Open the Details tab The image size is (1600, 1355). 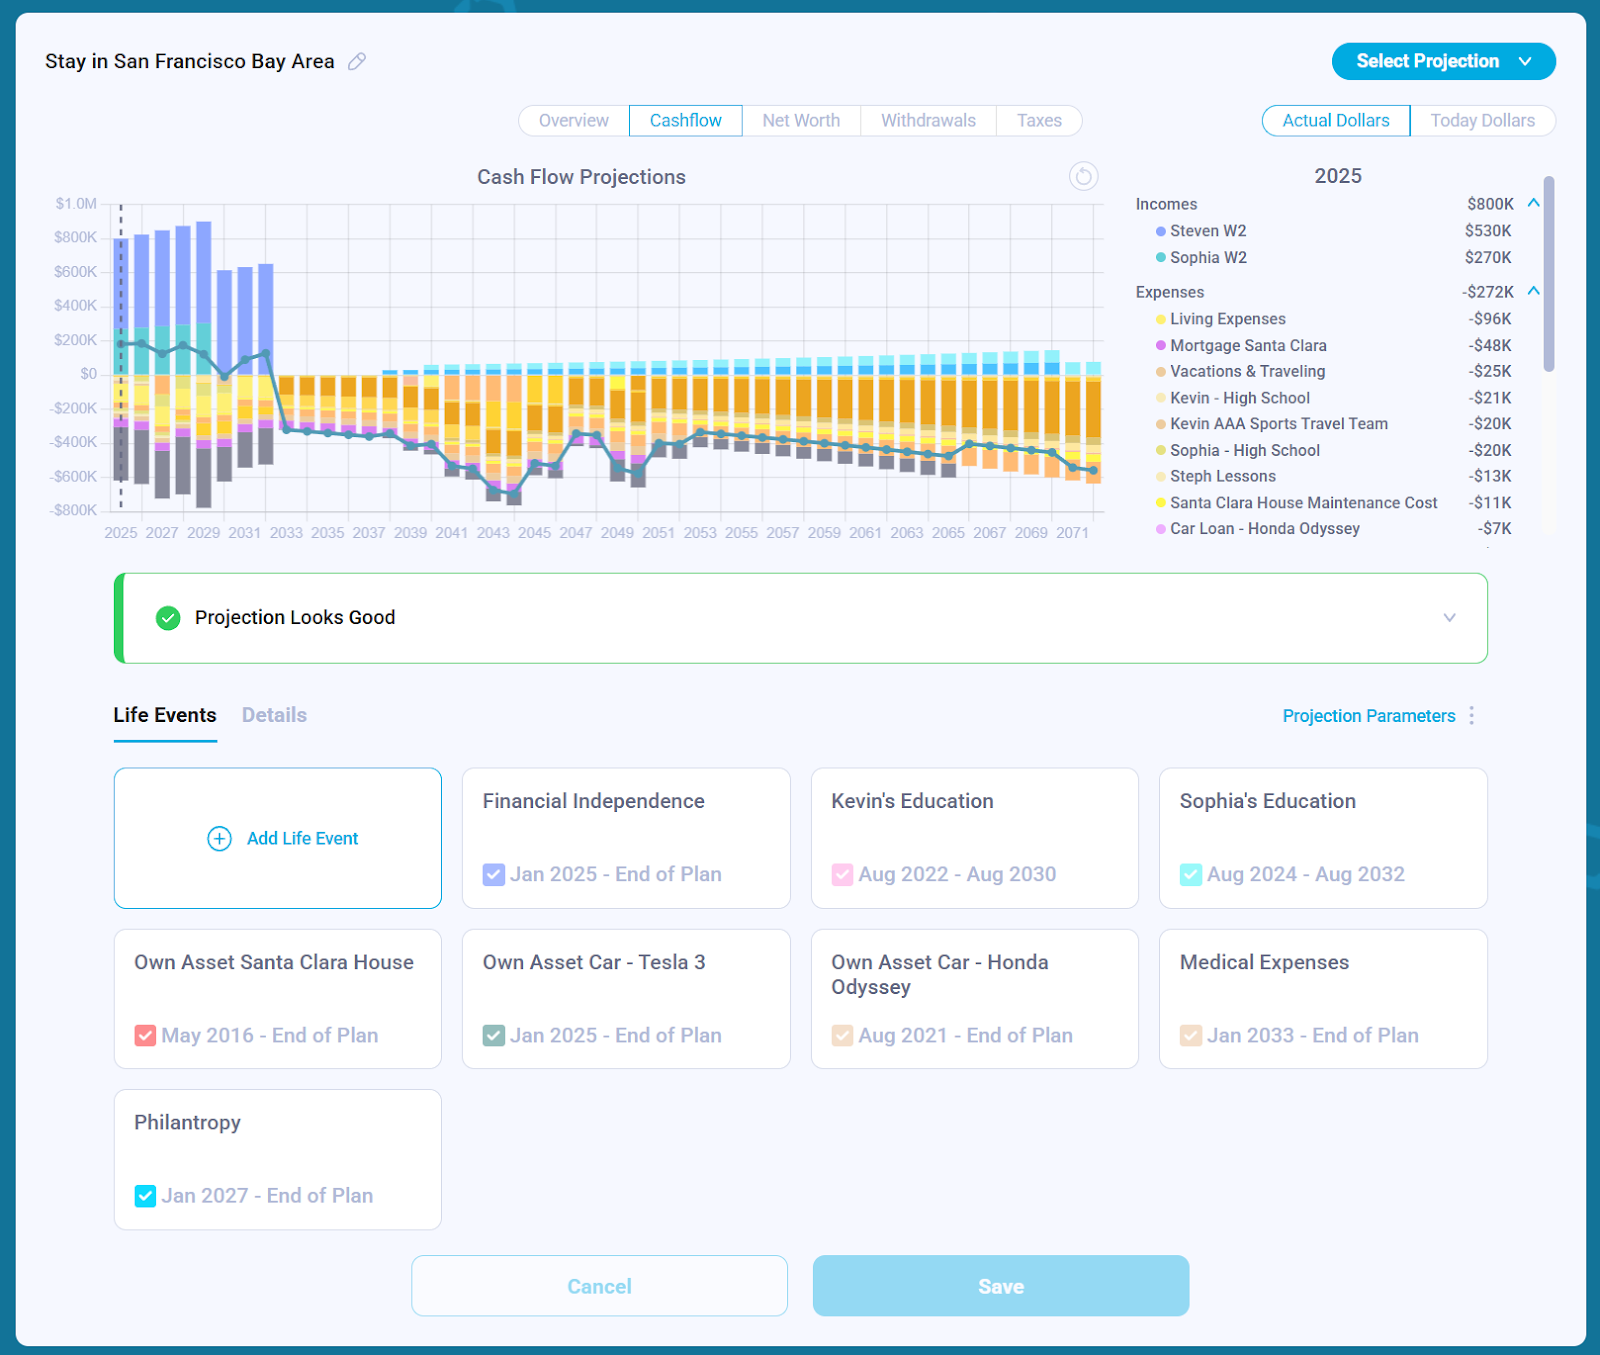(274, 716)
